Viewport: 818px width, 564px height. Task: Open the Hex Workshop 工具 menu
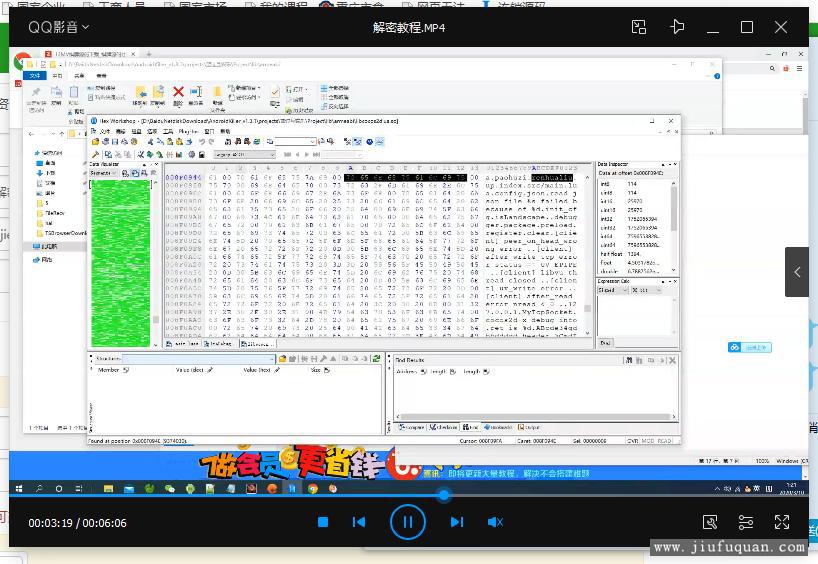coord(168,131)
